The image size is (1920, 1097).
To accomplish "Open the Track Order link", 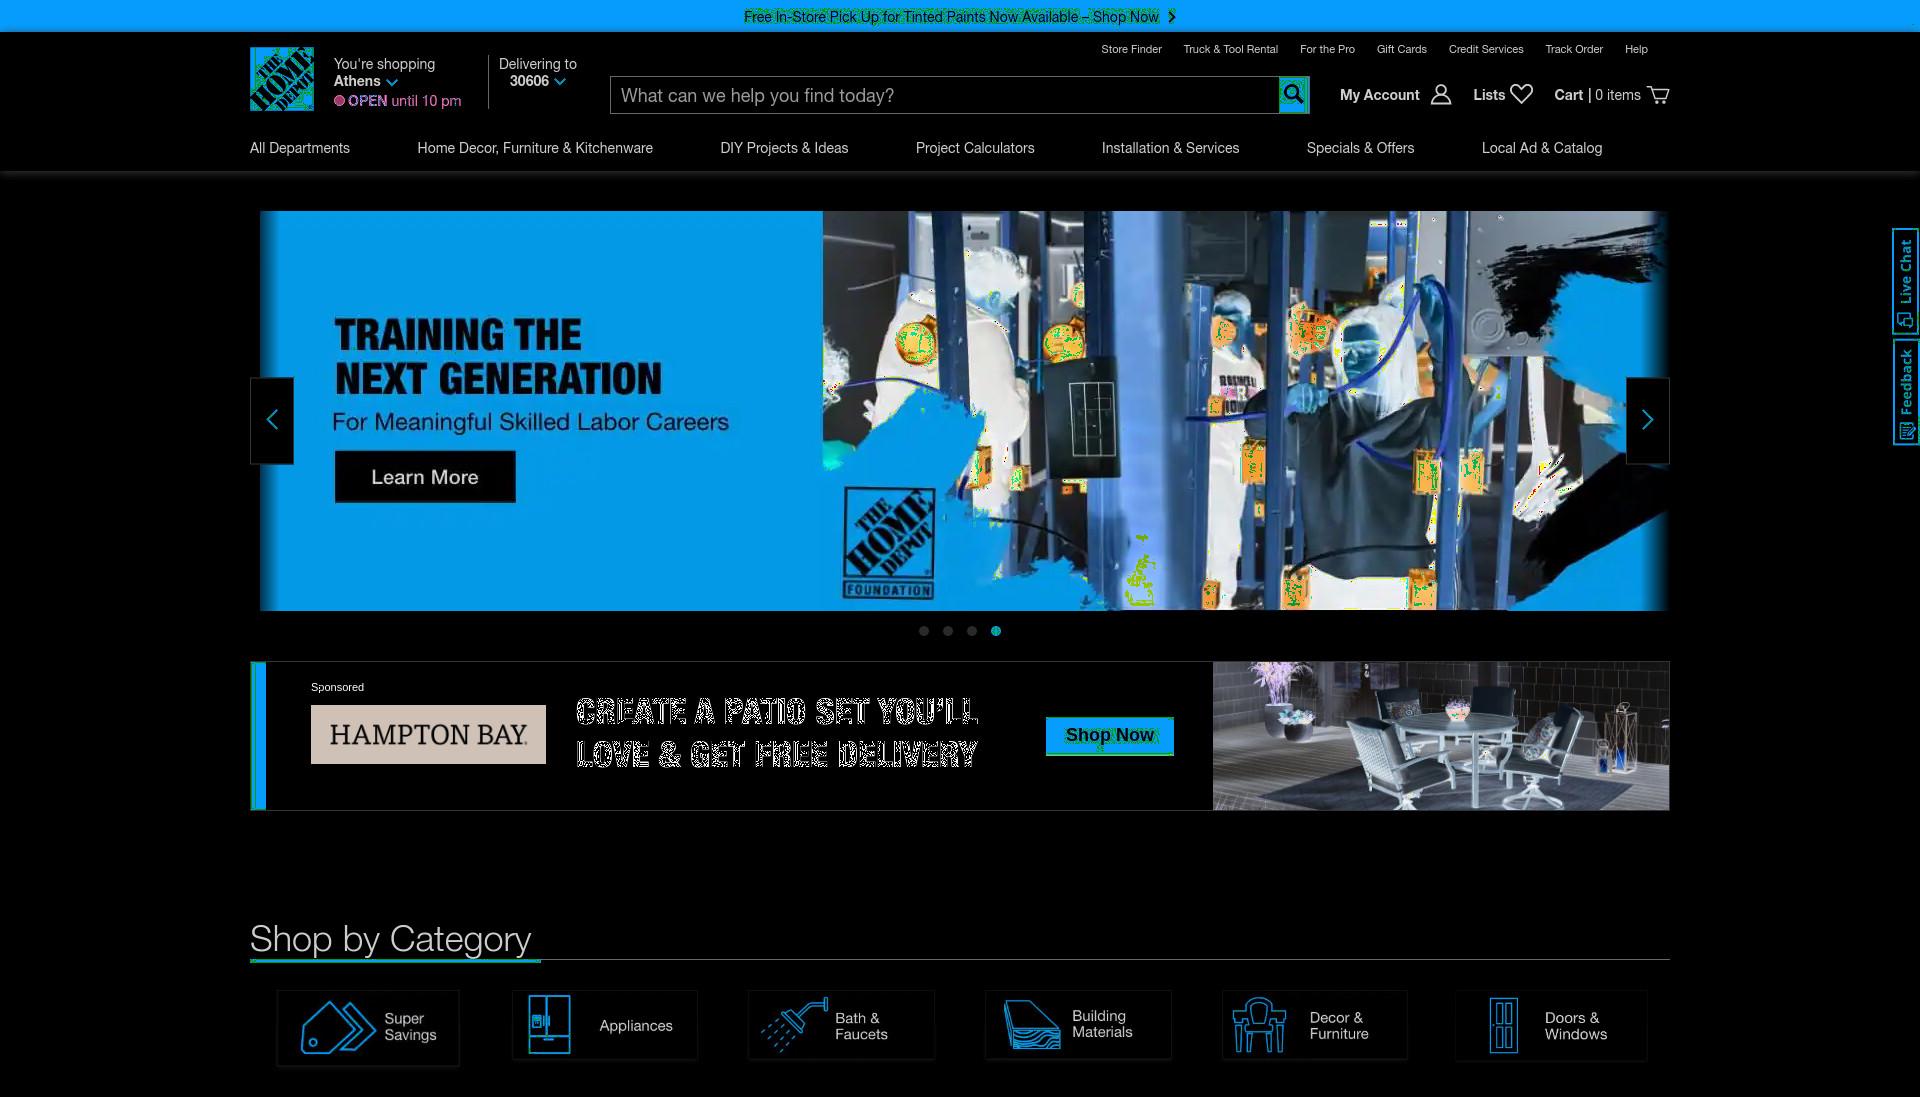I will pyautogui.click(x=1574, y=49).
